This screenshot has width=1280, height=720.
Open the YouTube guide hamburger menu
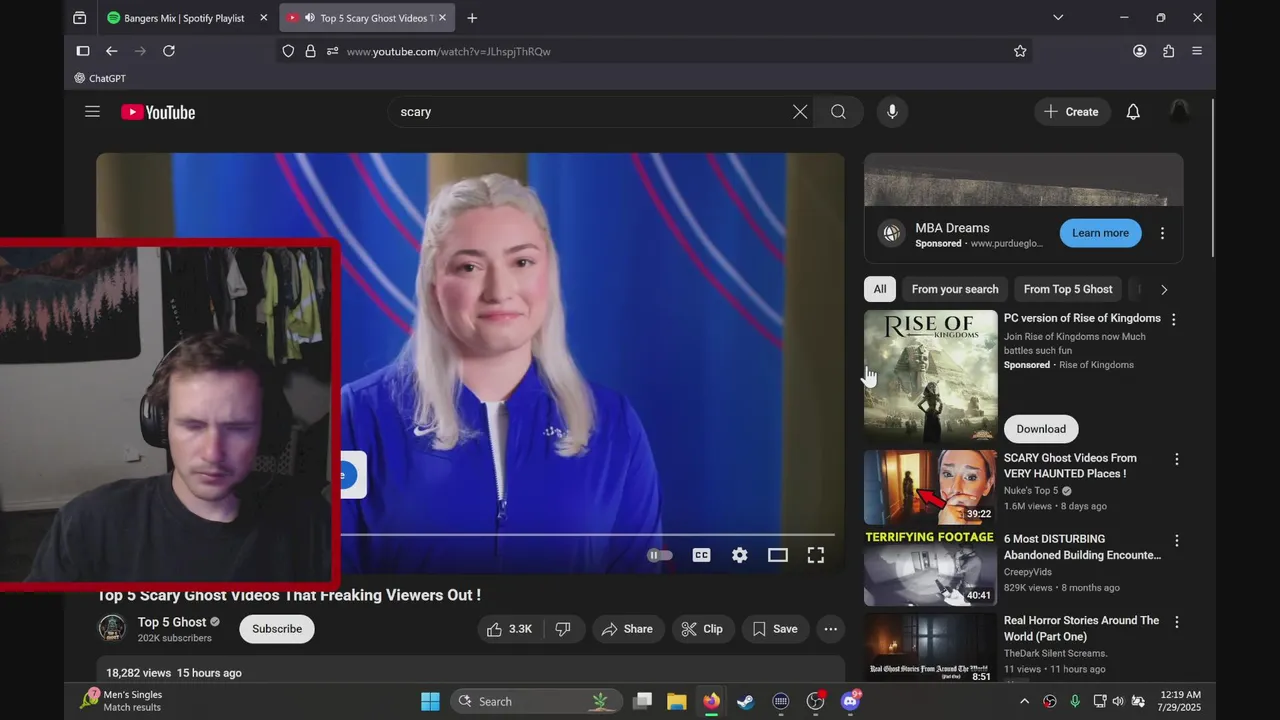pyautogui.click(x=92, y=112)
